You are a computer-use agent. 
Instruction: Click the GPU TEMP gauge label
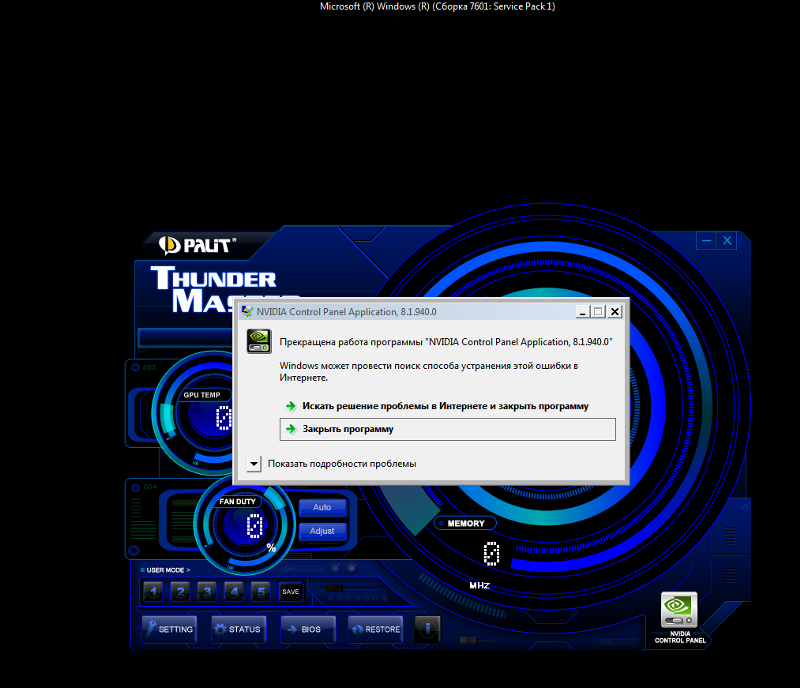tap(202, 395)
